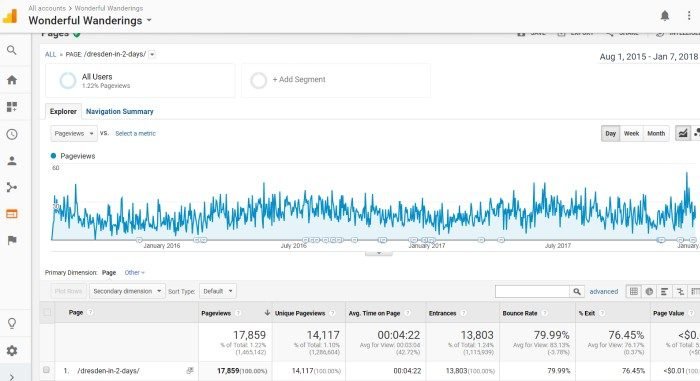Tick the checkbox for /dresden-in-2-days/ row

coord(46,370)
